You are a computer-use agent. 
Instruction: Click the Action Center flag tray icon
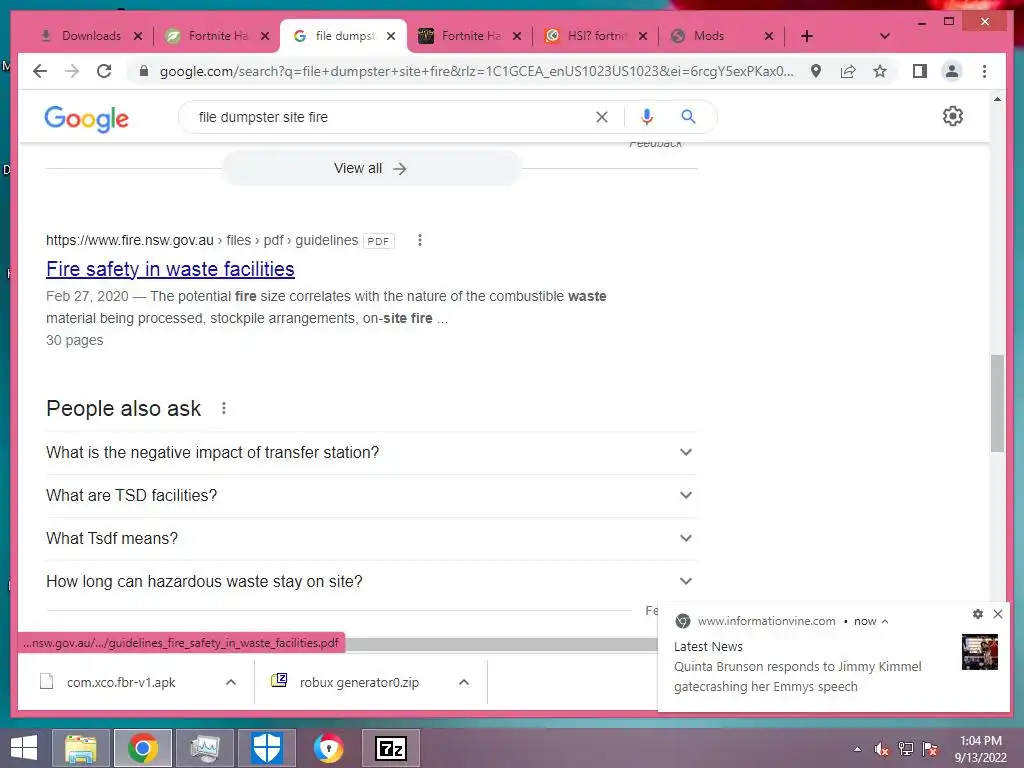point(930,749)
